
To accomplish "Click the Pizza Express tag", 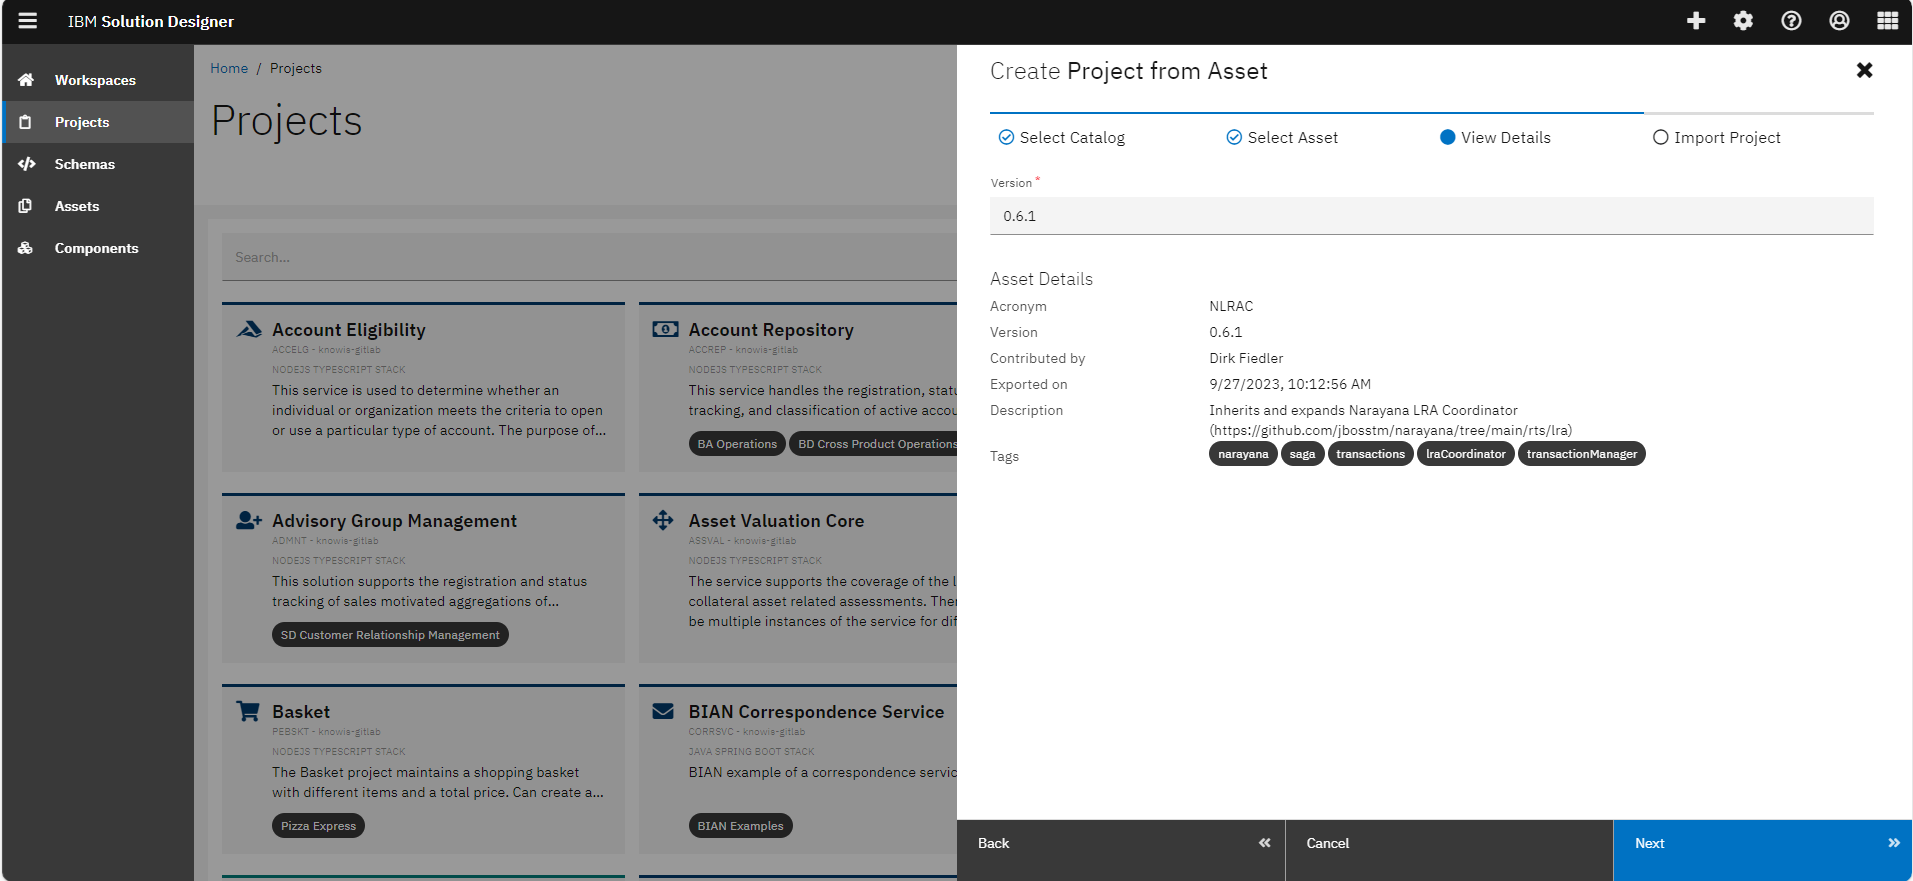I will coord(318,826).
